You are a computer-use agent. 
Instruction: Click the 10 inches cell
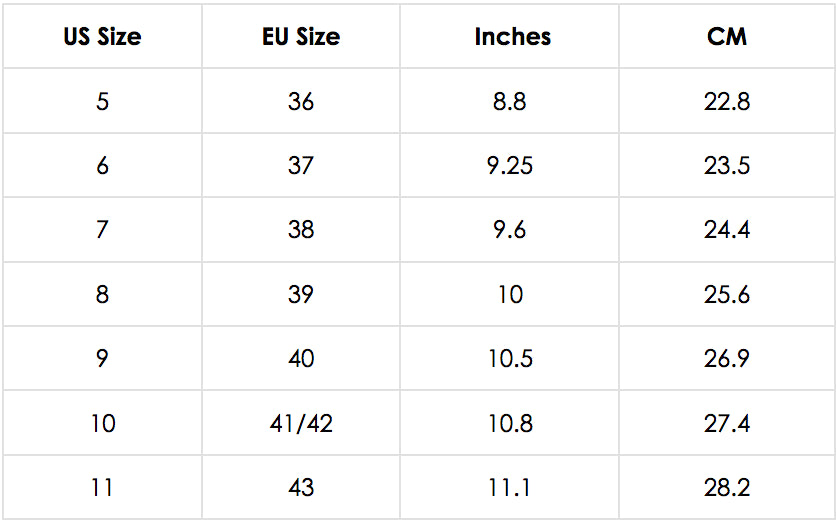pyautogui.click(x=509, y=294)
